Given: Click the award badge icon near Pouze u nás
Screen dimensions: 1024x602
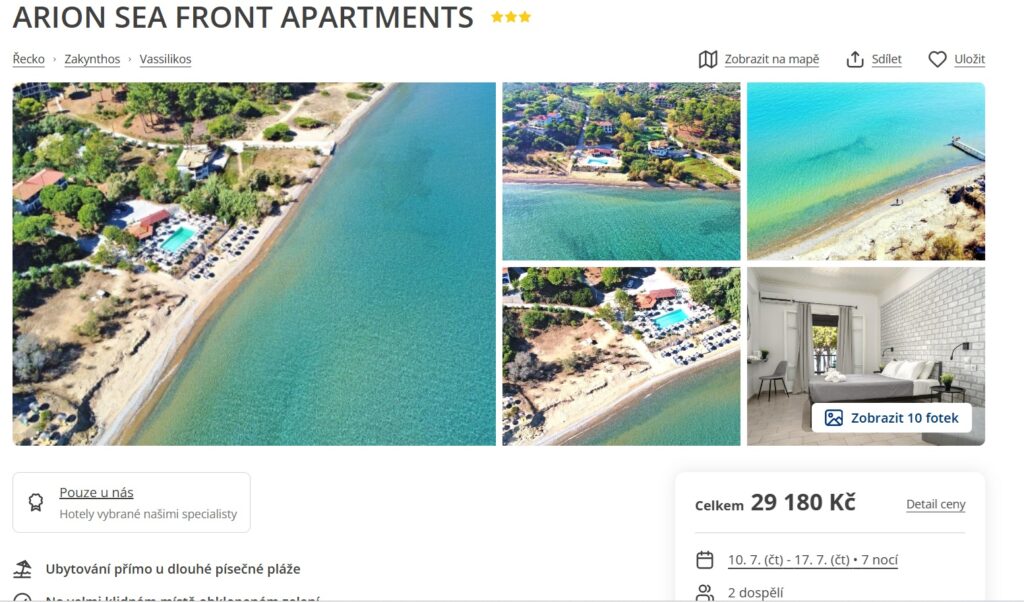Looking at the screenshot, I should click(x=36, y=502).
